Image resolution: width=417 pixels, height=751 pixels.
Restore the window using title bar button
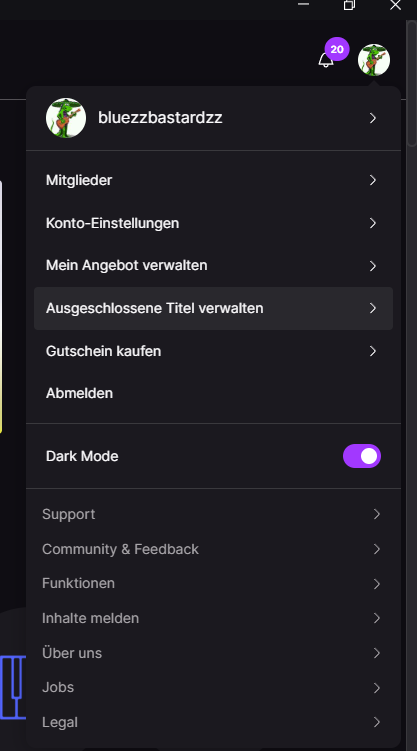pyautogui.click(x=349, y=5)
